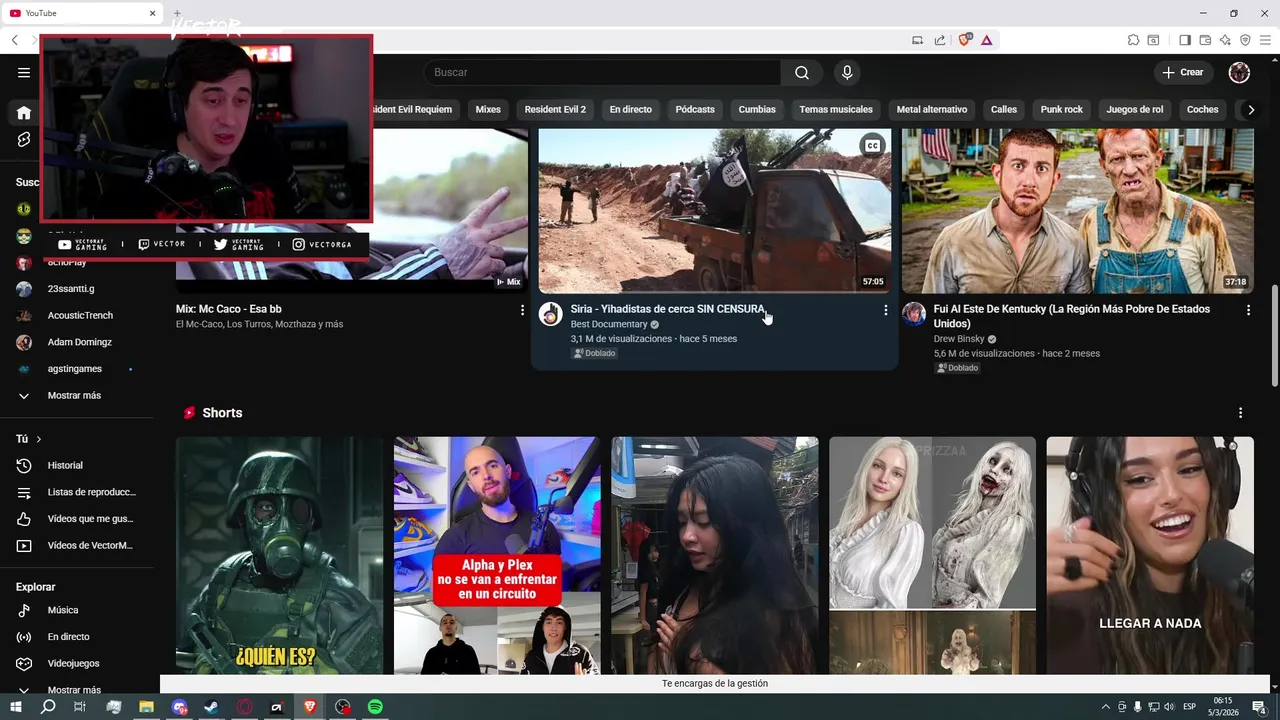Go back with browser back arrow

15,40
